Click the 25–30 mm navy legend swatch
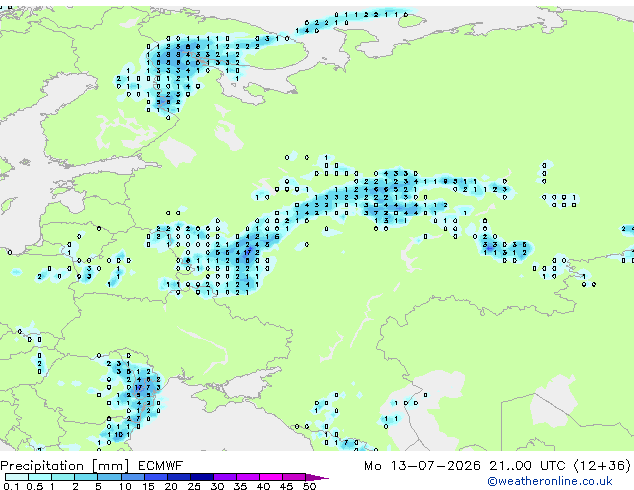 (202, 477)
